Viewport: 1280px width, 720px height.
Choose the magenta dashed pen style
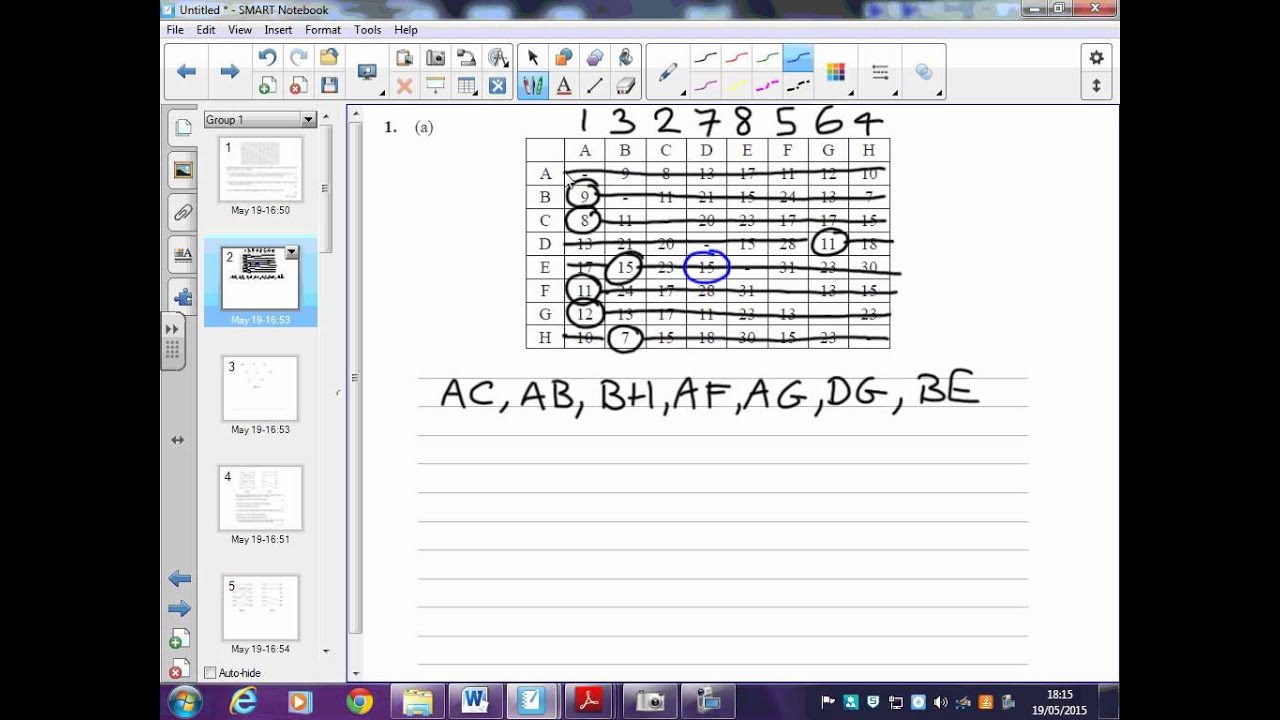pos(767,86)
